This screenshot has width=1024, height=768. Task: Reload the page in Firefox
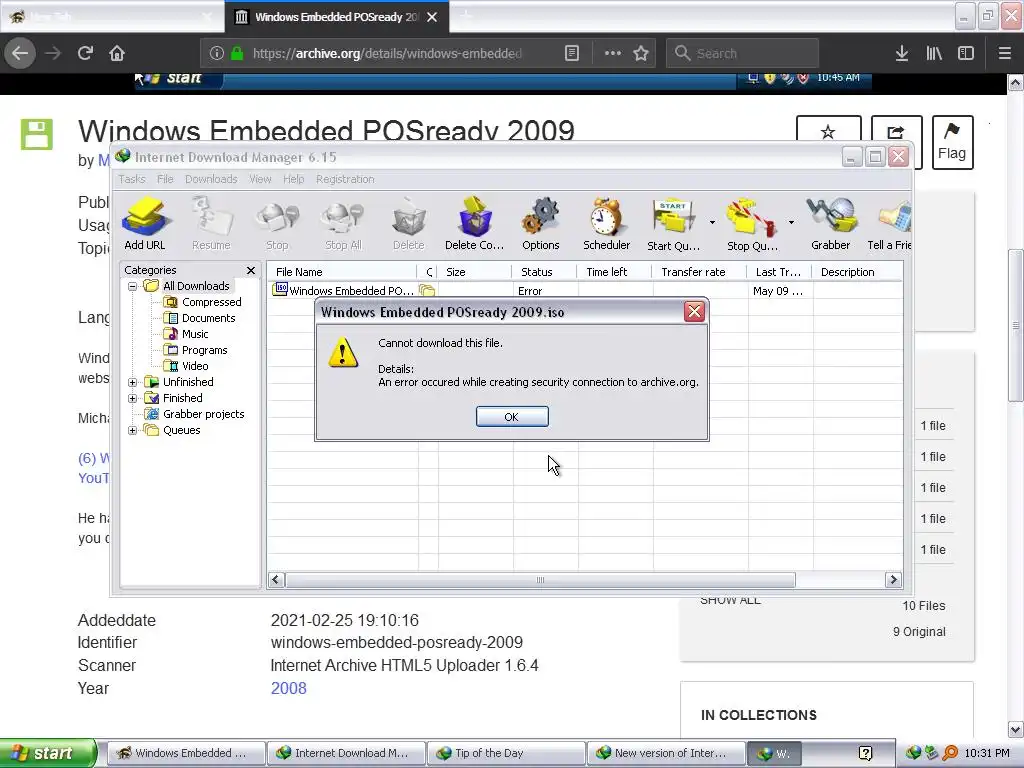86,53
